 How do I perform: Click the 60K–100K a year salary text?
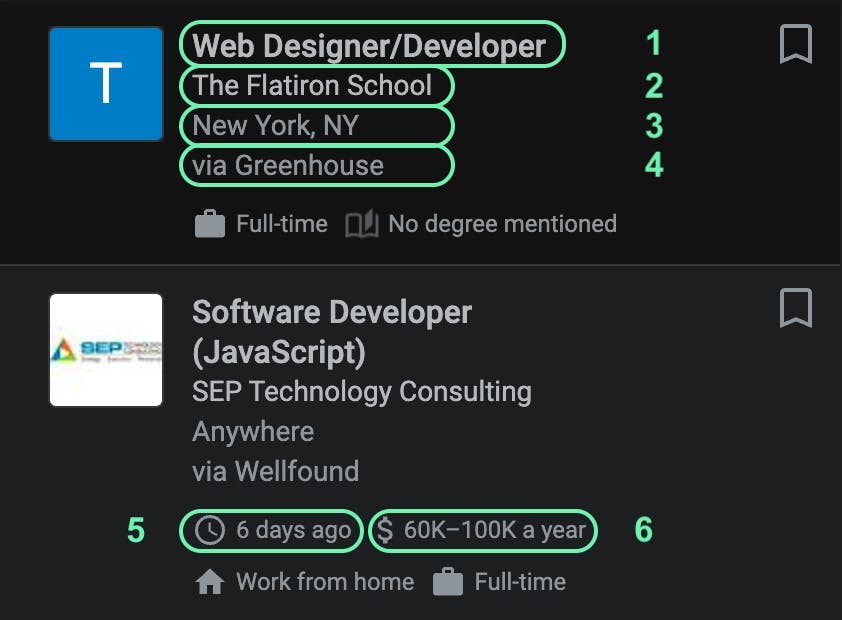(495, 530)
